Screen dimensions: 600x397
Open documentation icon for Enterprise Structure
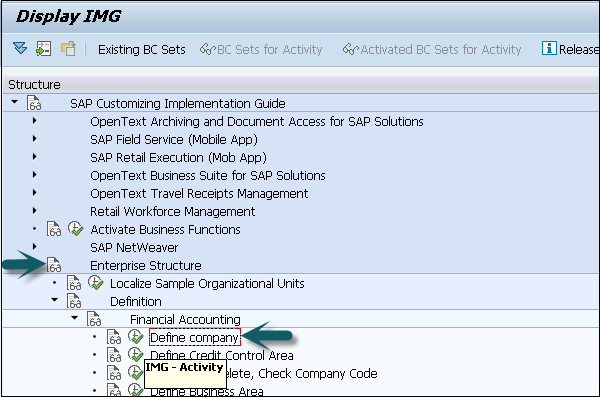click(x=54, y=265)
